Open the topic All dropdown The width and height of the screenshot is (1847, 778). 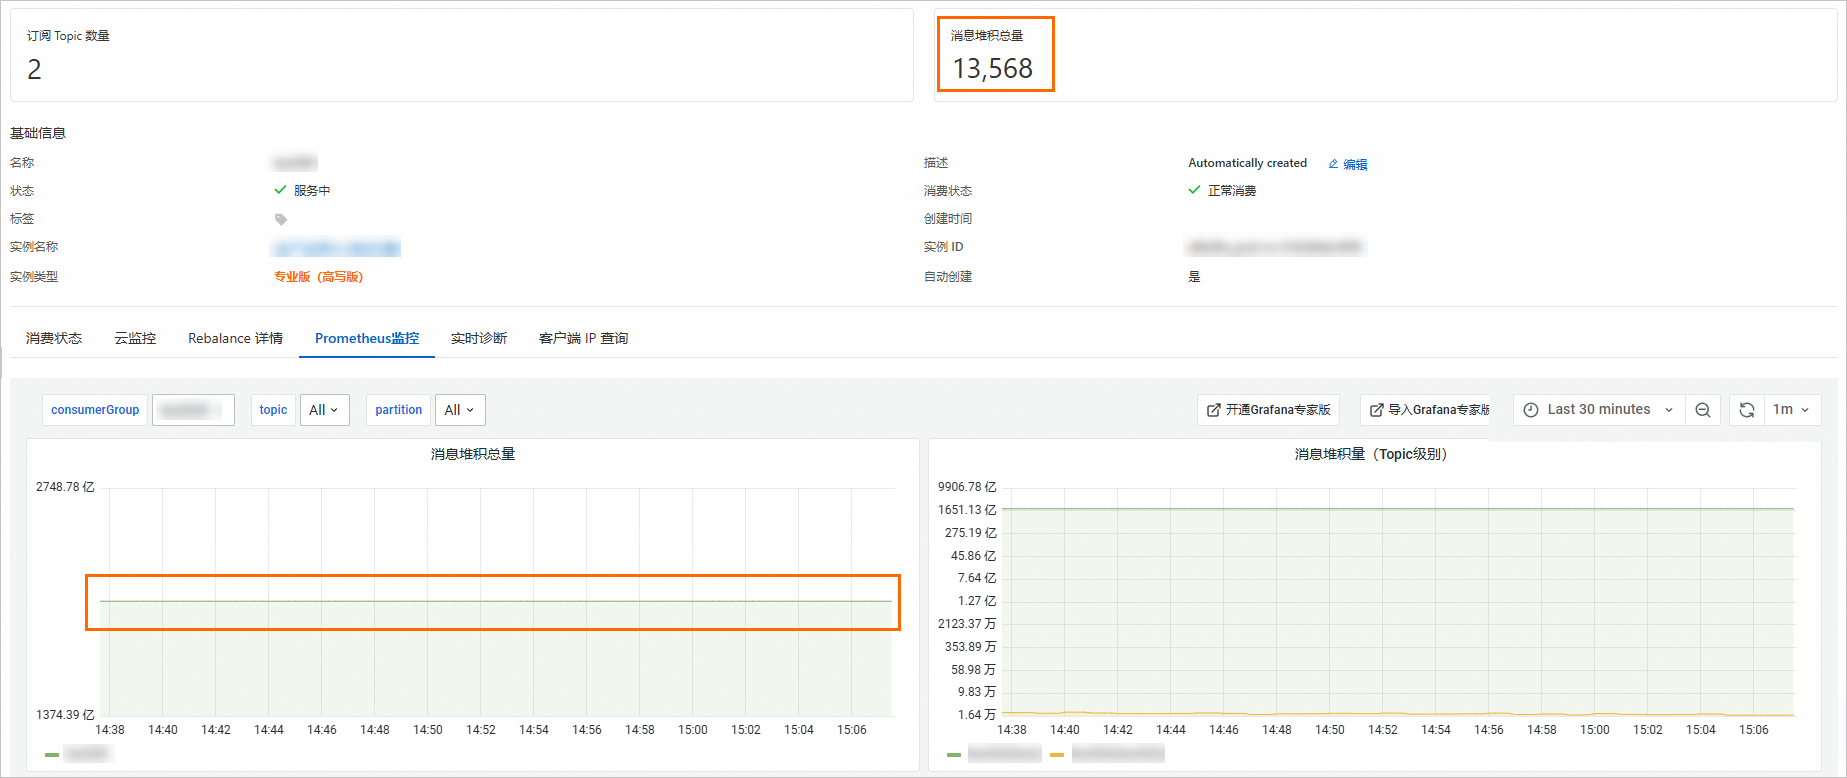(x=325, y=410)
